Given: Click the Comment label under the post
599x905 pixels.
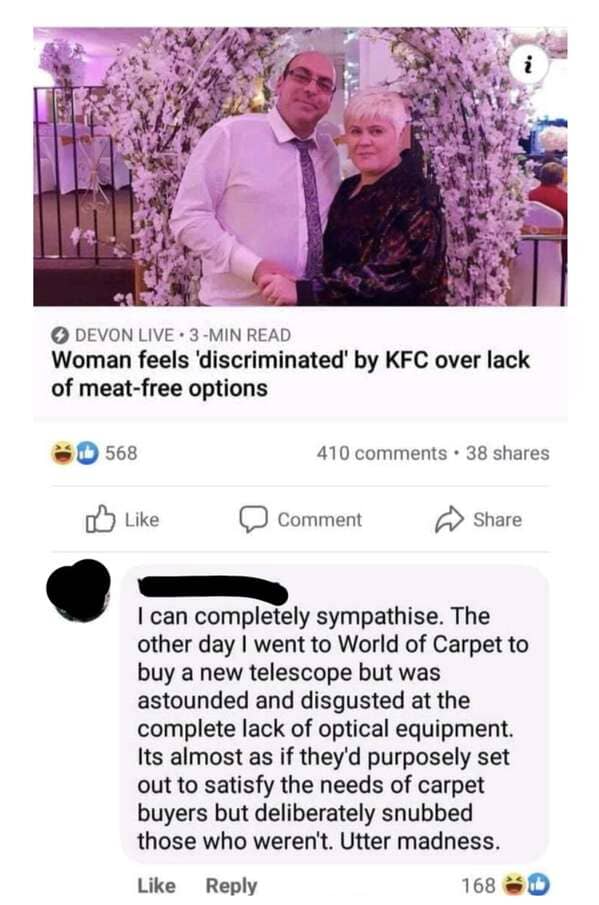Looking at the screenshot, I should click(320, 519).
